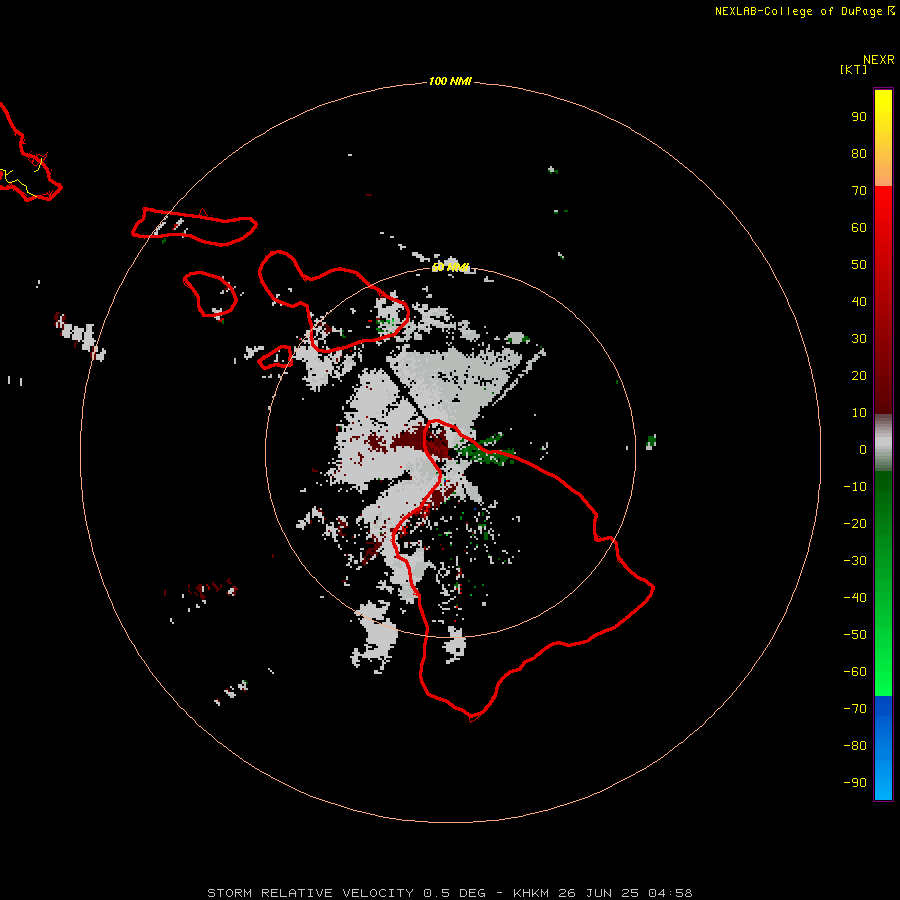Screen dimensions: 900x900
Task: Click the gray zero-velocity segment of color bar
Action: pos(883,443)
